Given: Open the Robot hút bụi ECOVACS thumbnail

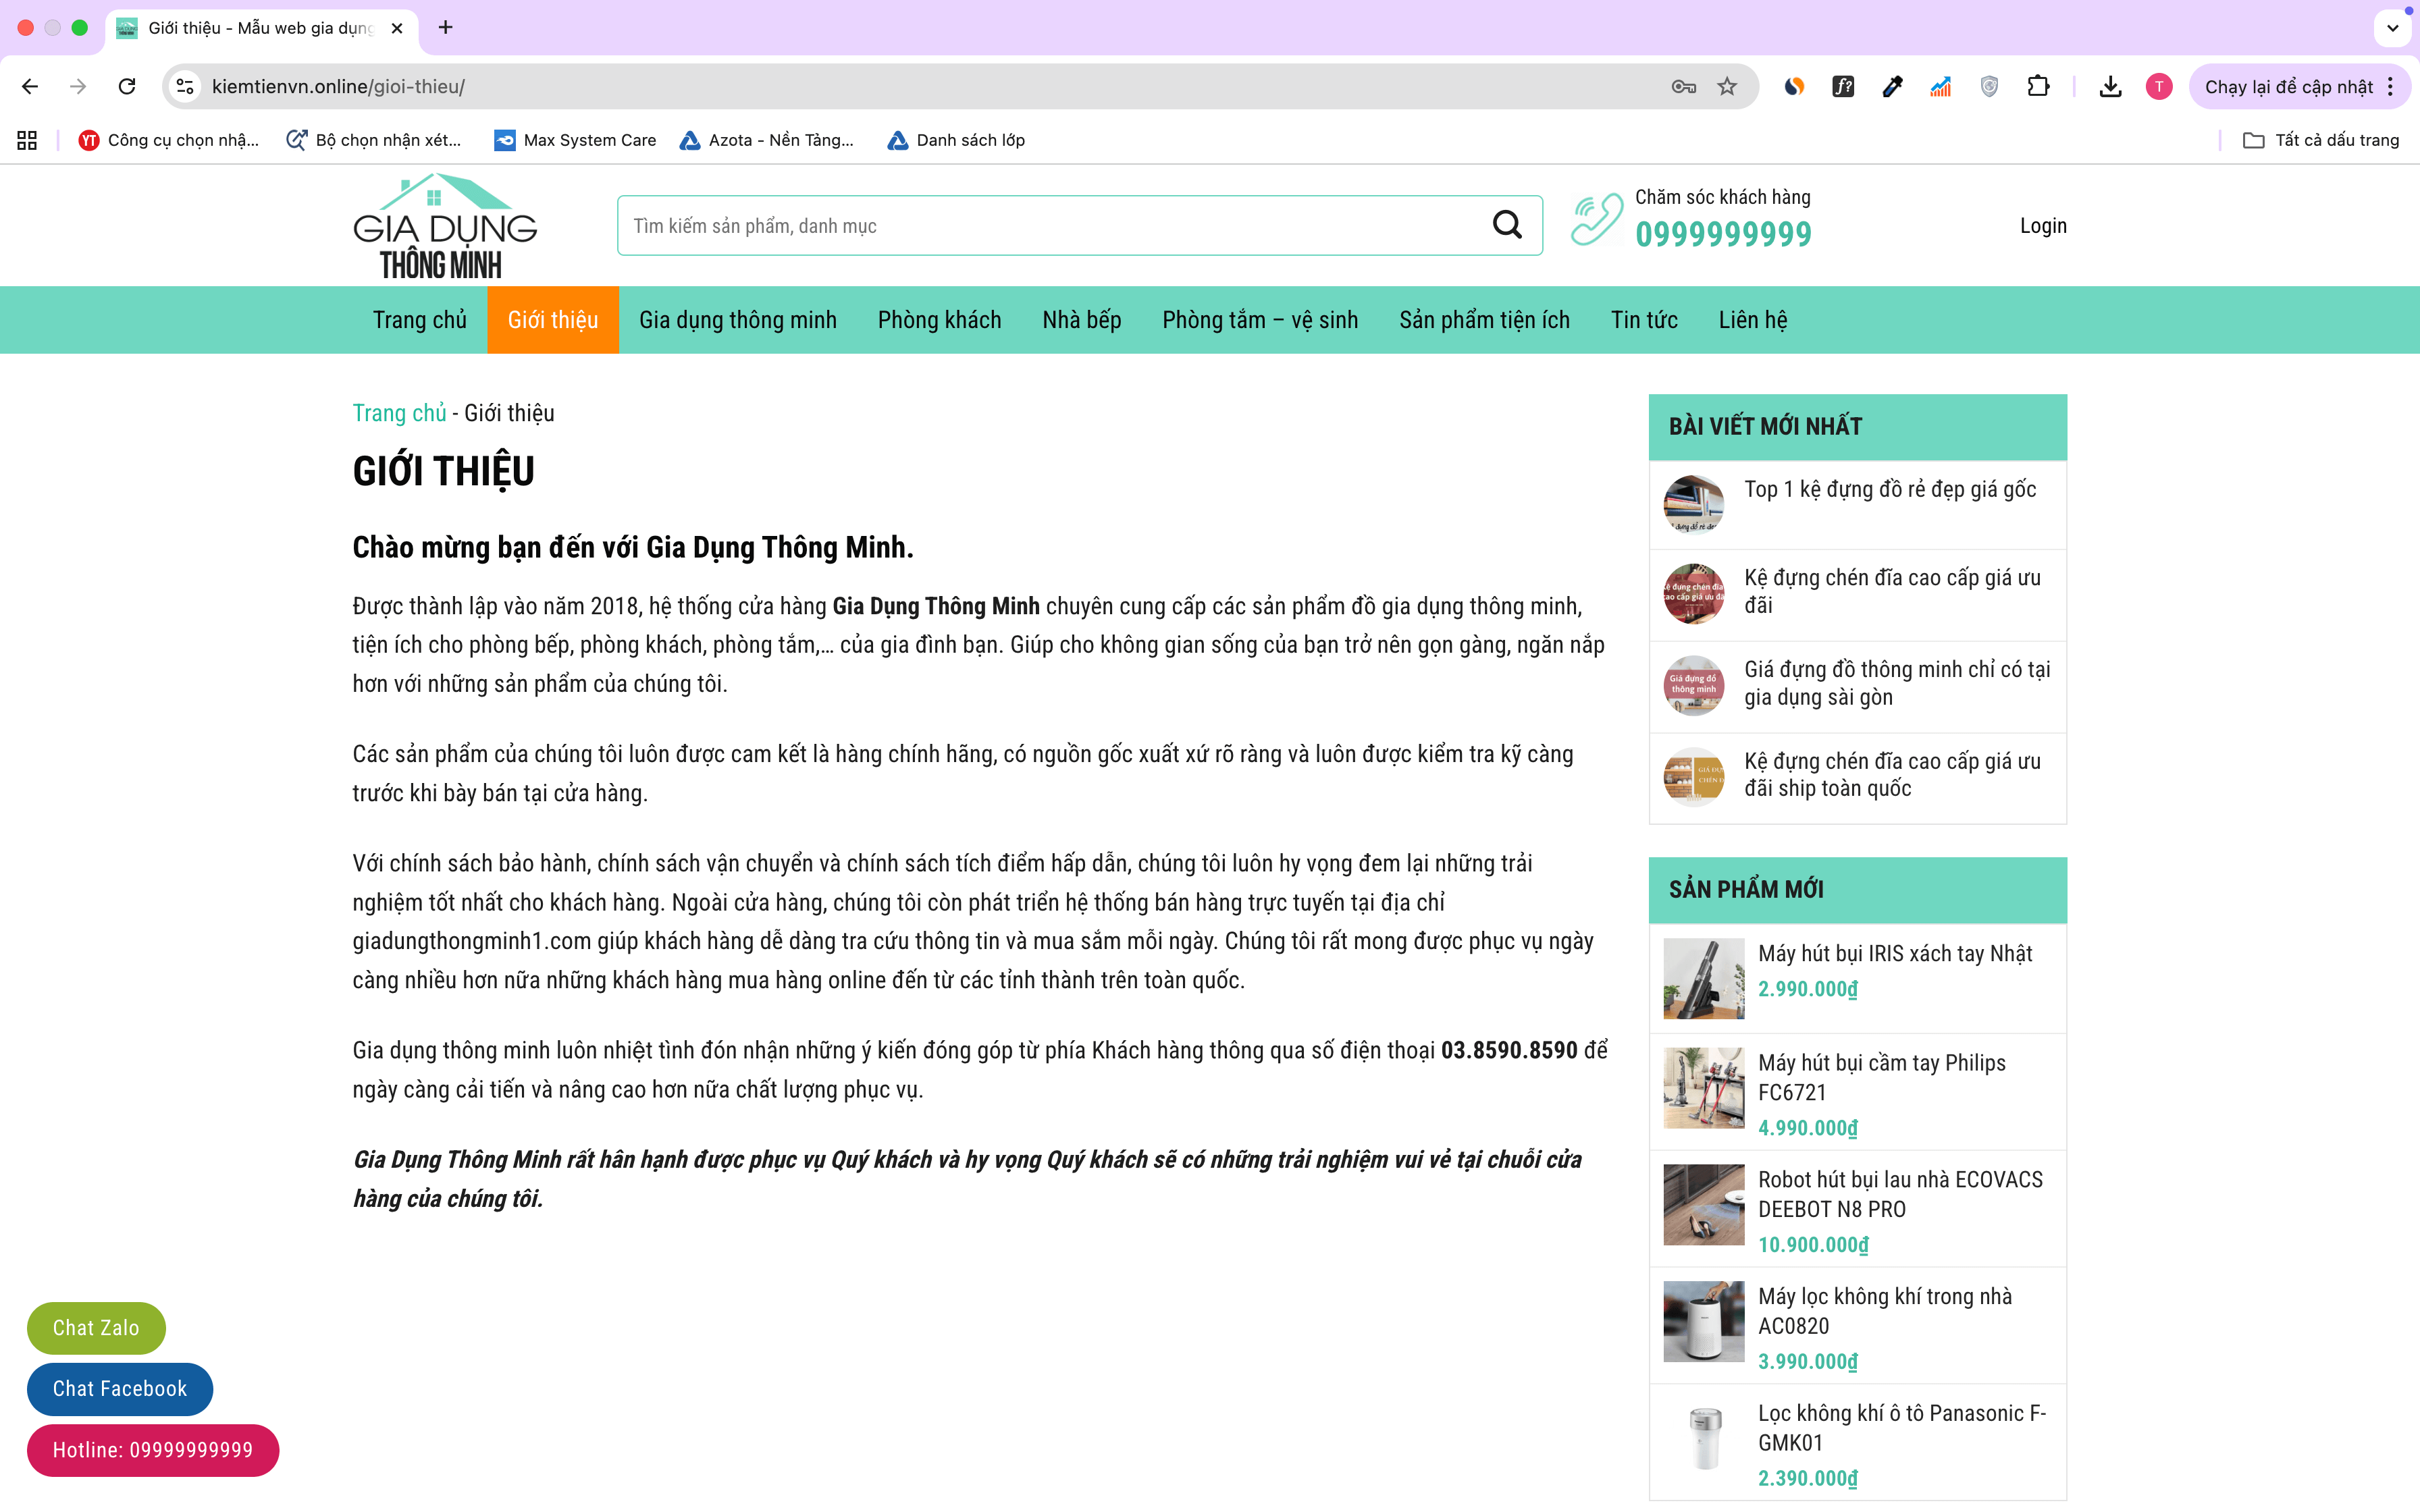Looking at the screenshot, I should 1703,1205.
